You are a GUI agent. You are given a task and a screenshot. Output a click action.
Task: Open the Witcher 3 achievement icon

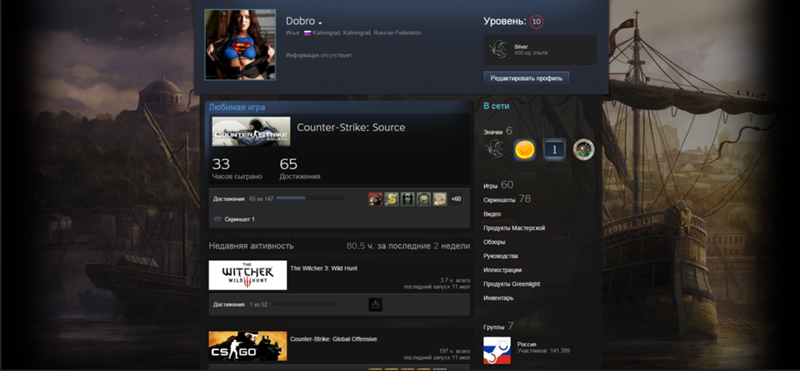pyautogui.click(x=375, y=305)
